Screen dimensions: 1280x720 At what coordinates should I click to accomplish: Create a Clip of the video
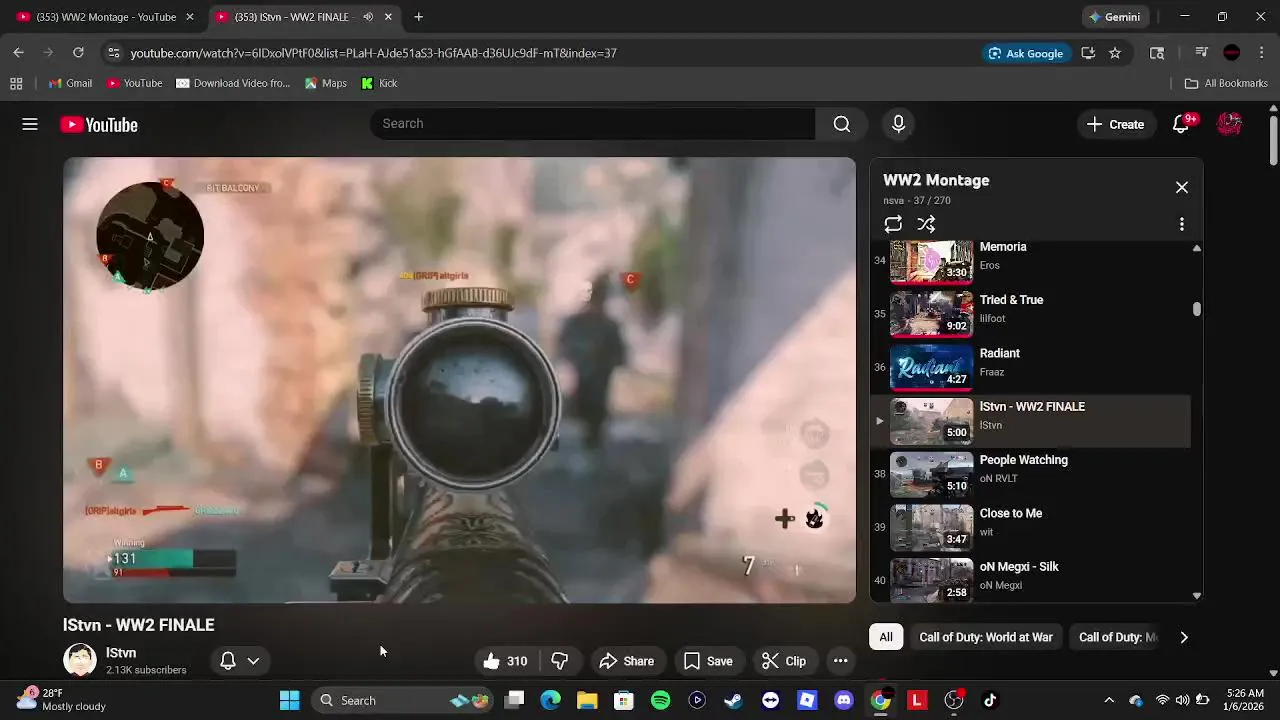point(784,661)
